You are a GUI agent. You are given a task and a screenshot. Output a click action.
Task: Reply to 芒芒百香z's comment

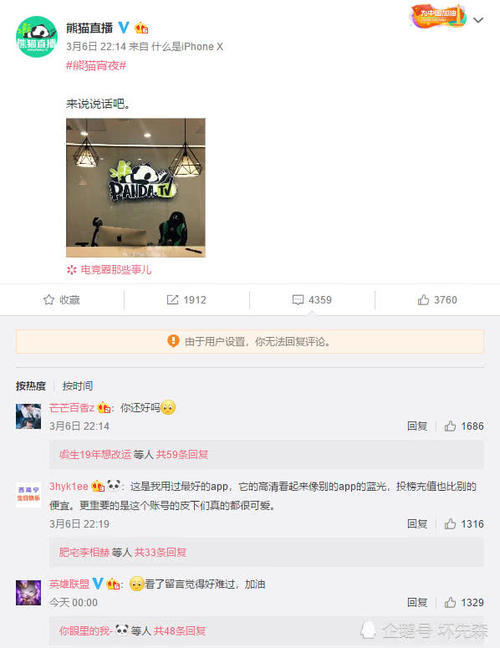click(417, 426)
